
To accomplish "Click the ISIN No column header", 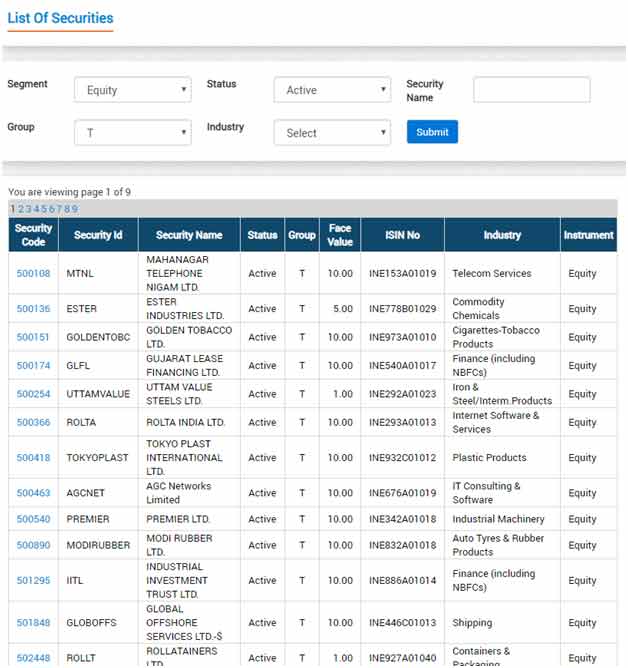I will pyautogui.click(x=402, y=235).
